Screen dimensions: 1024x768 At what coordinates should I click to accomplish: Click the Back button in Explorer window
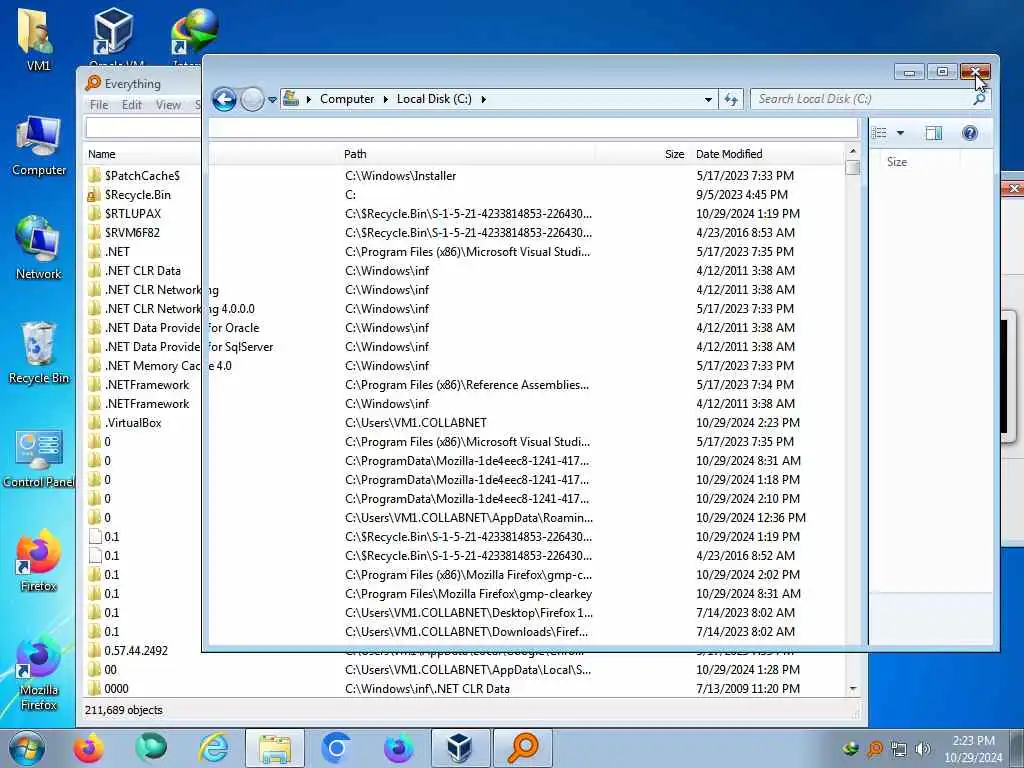coord(224,99)
